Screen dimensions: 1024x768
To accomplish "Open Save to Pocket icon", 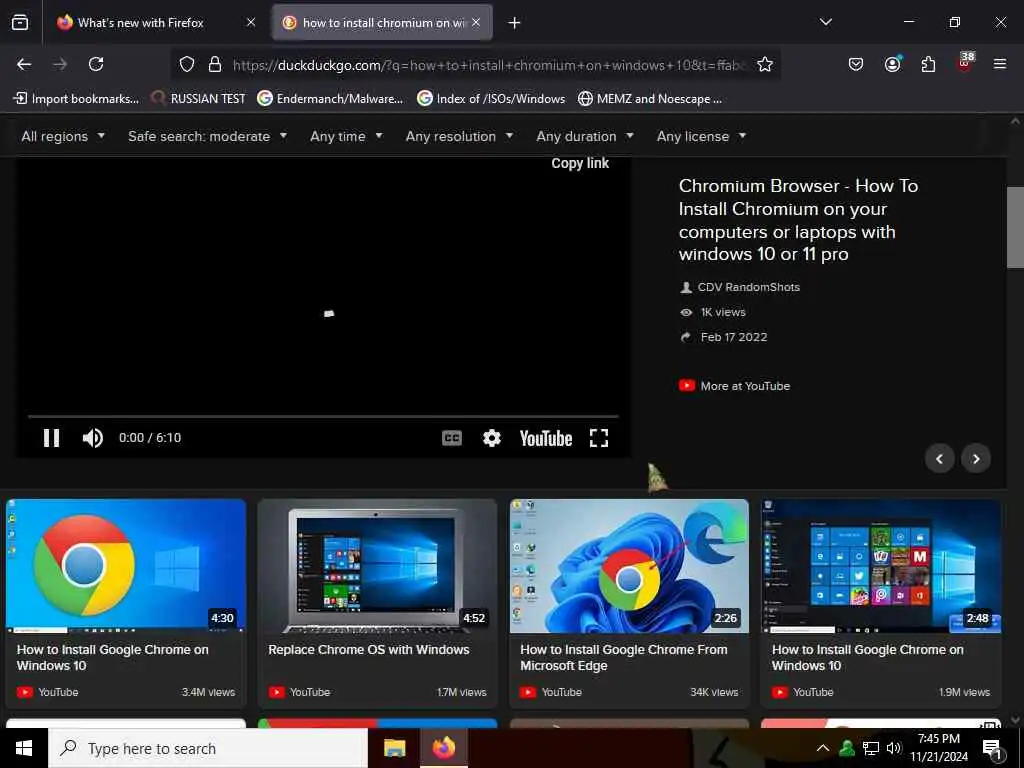I will (x=856, y=64).
